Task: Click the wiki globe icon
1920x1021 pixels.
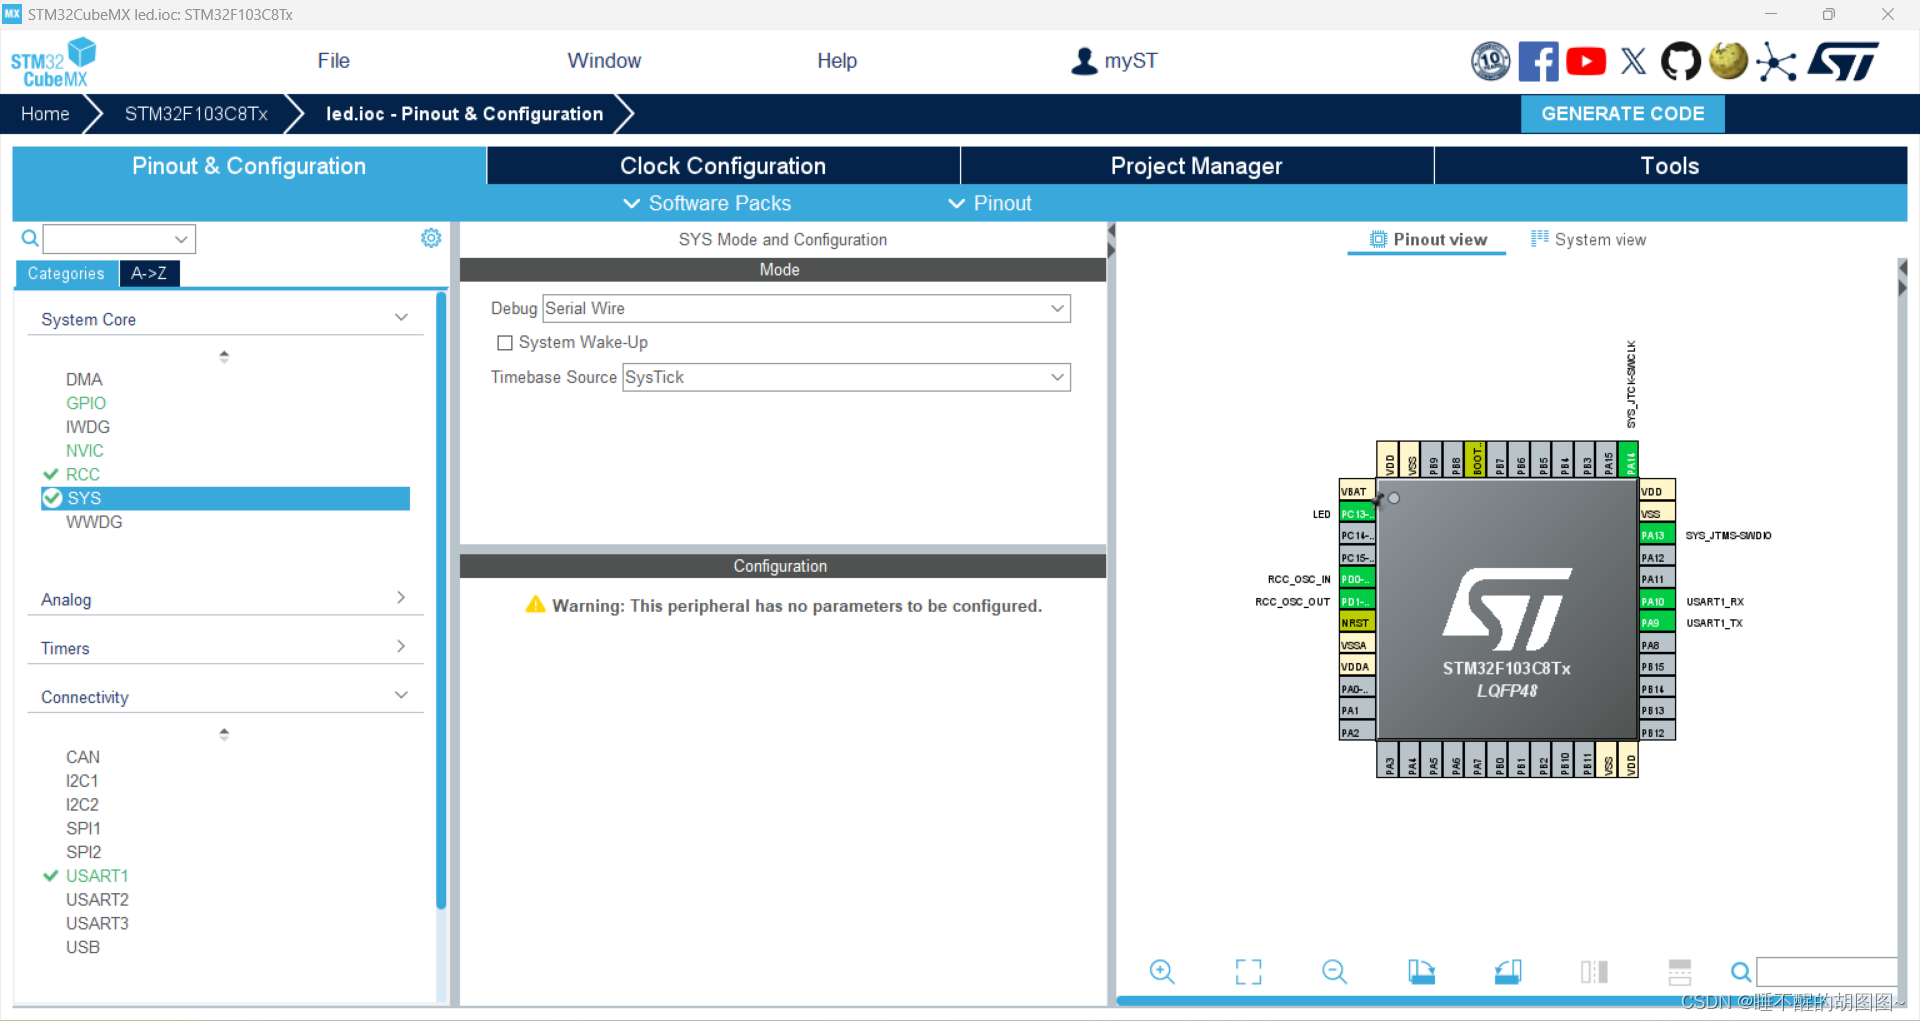Action: (1728, 60)
